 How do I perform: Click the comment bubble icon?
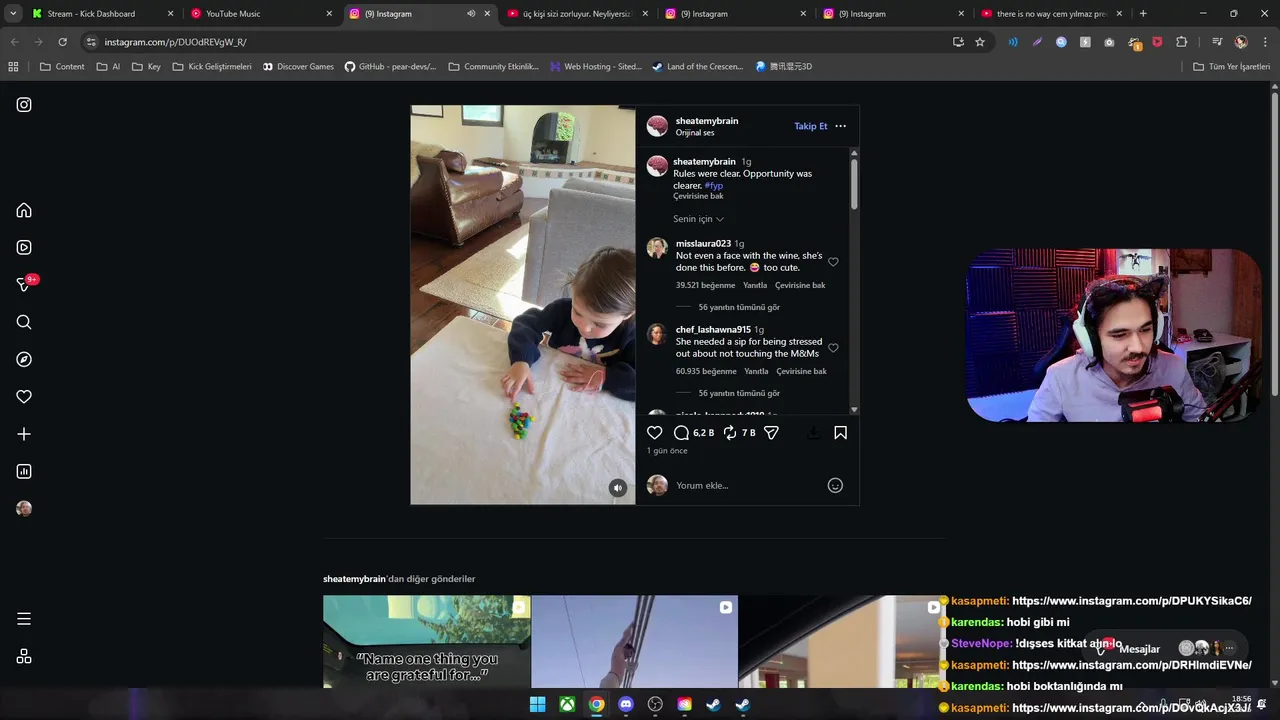click(x=681, y=433)
